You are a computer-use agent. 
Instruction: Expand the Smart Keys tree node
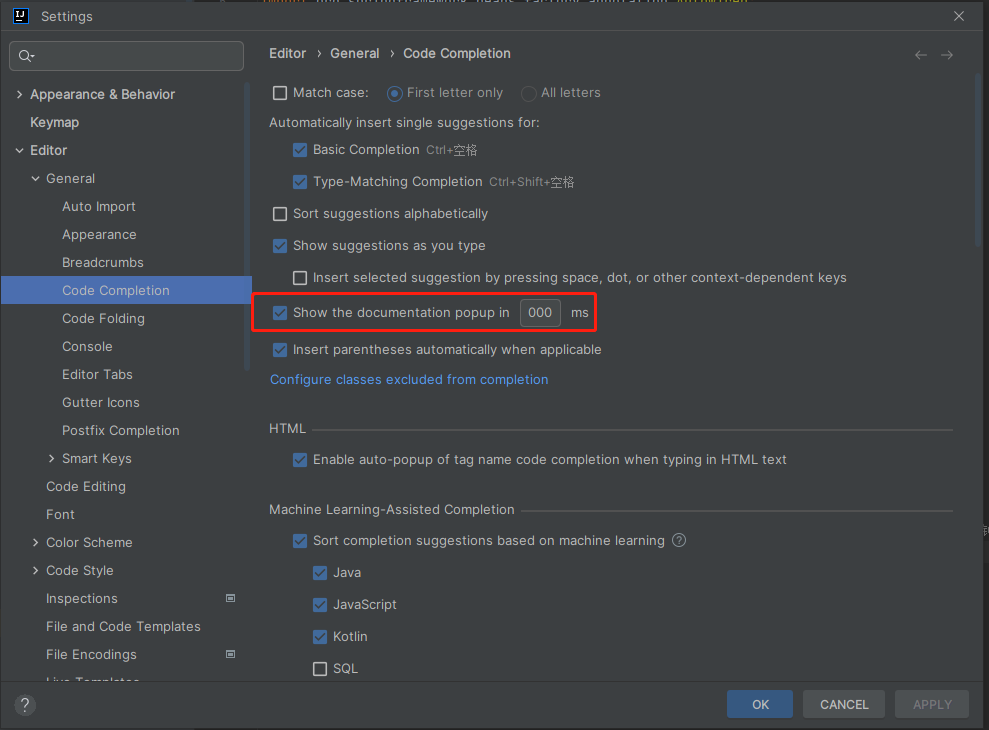[x=52, y=459]
